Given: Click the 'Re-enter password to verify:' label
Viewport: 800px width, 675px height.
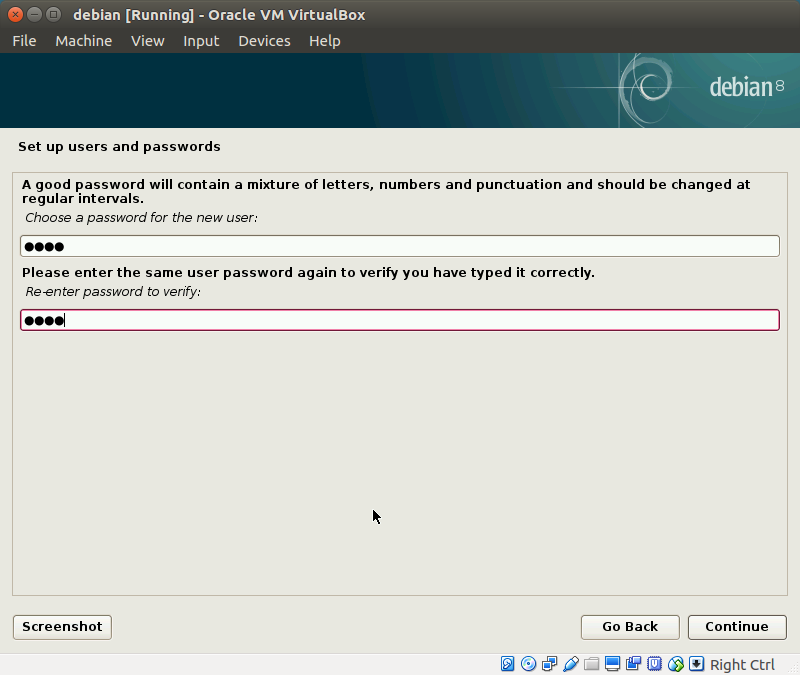Looking at the screenshot, I should click(x=113, y=292).
